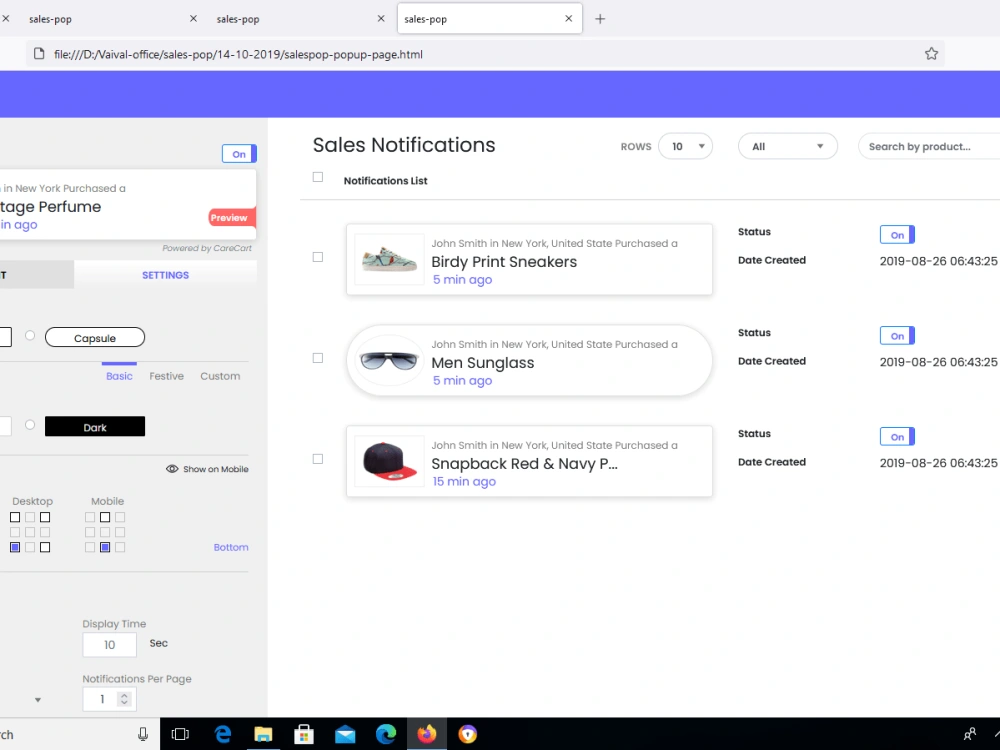Viewport: 1000px width, 750px height.
Task: Click the Notifications Per Page stepper arrows
Action: pos(124,699)
